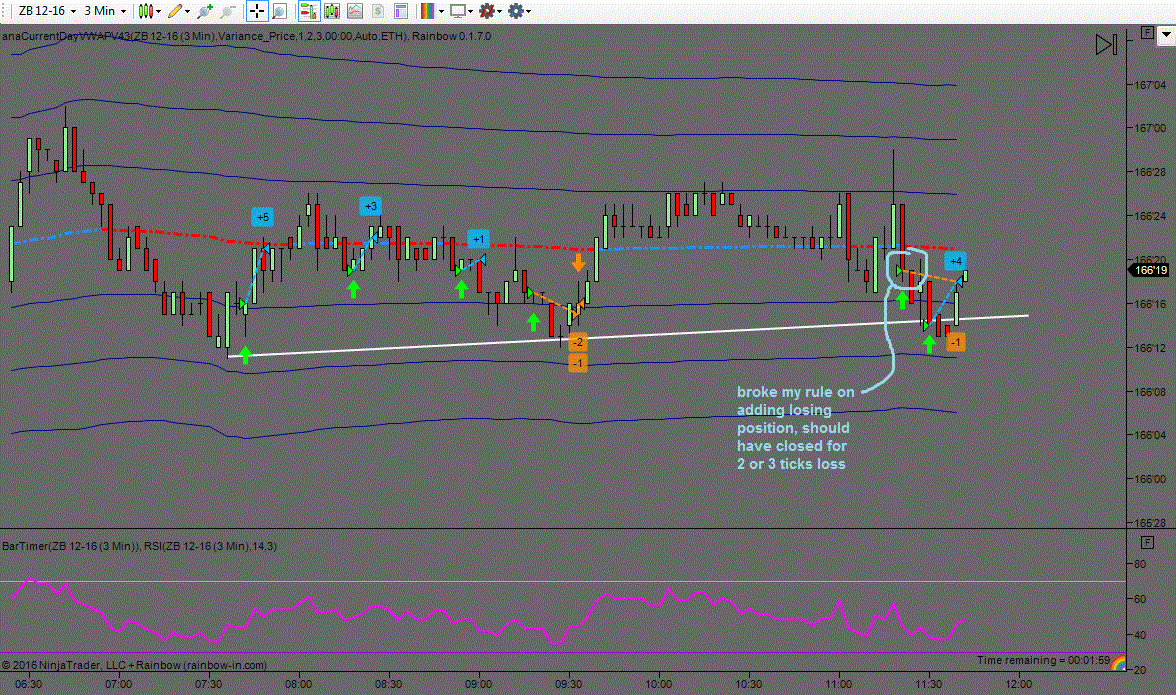
Task: Select the 'broke my rule' text annotation
Action: [795, 427]
